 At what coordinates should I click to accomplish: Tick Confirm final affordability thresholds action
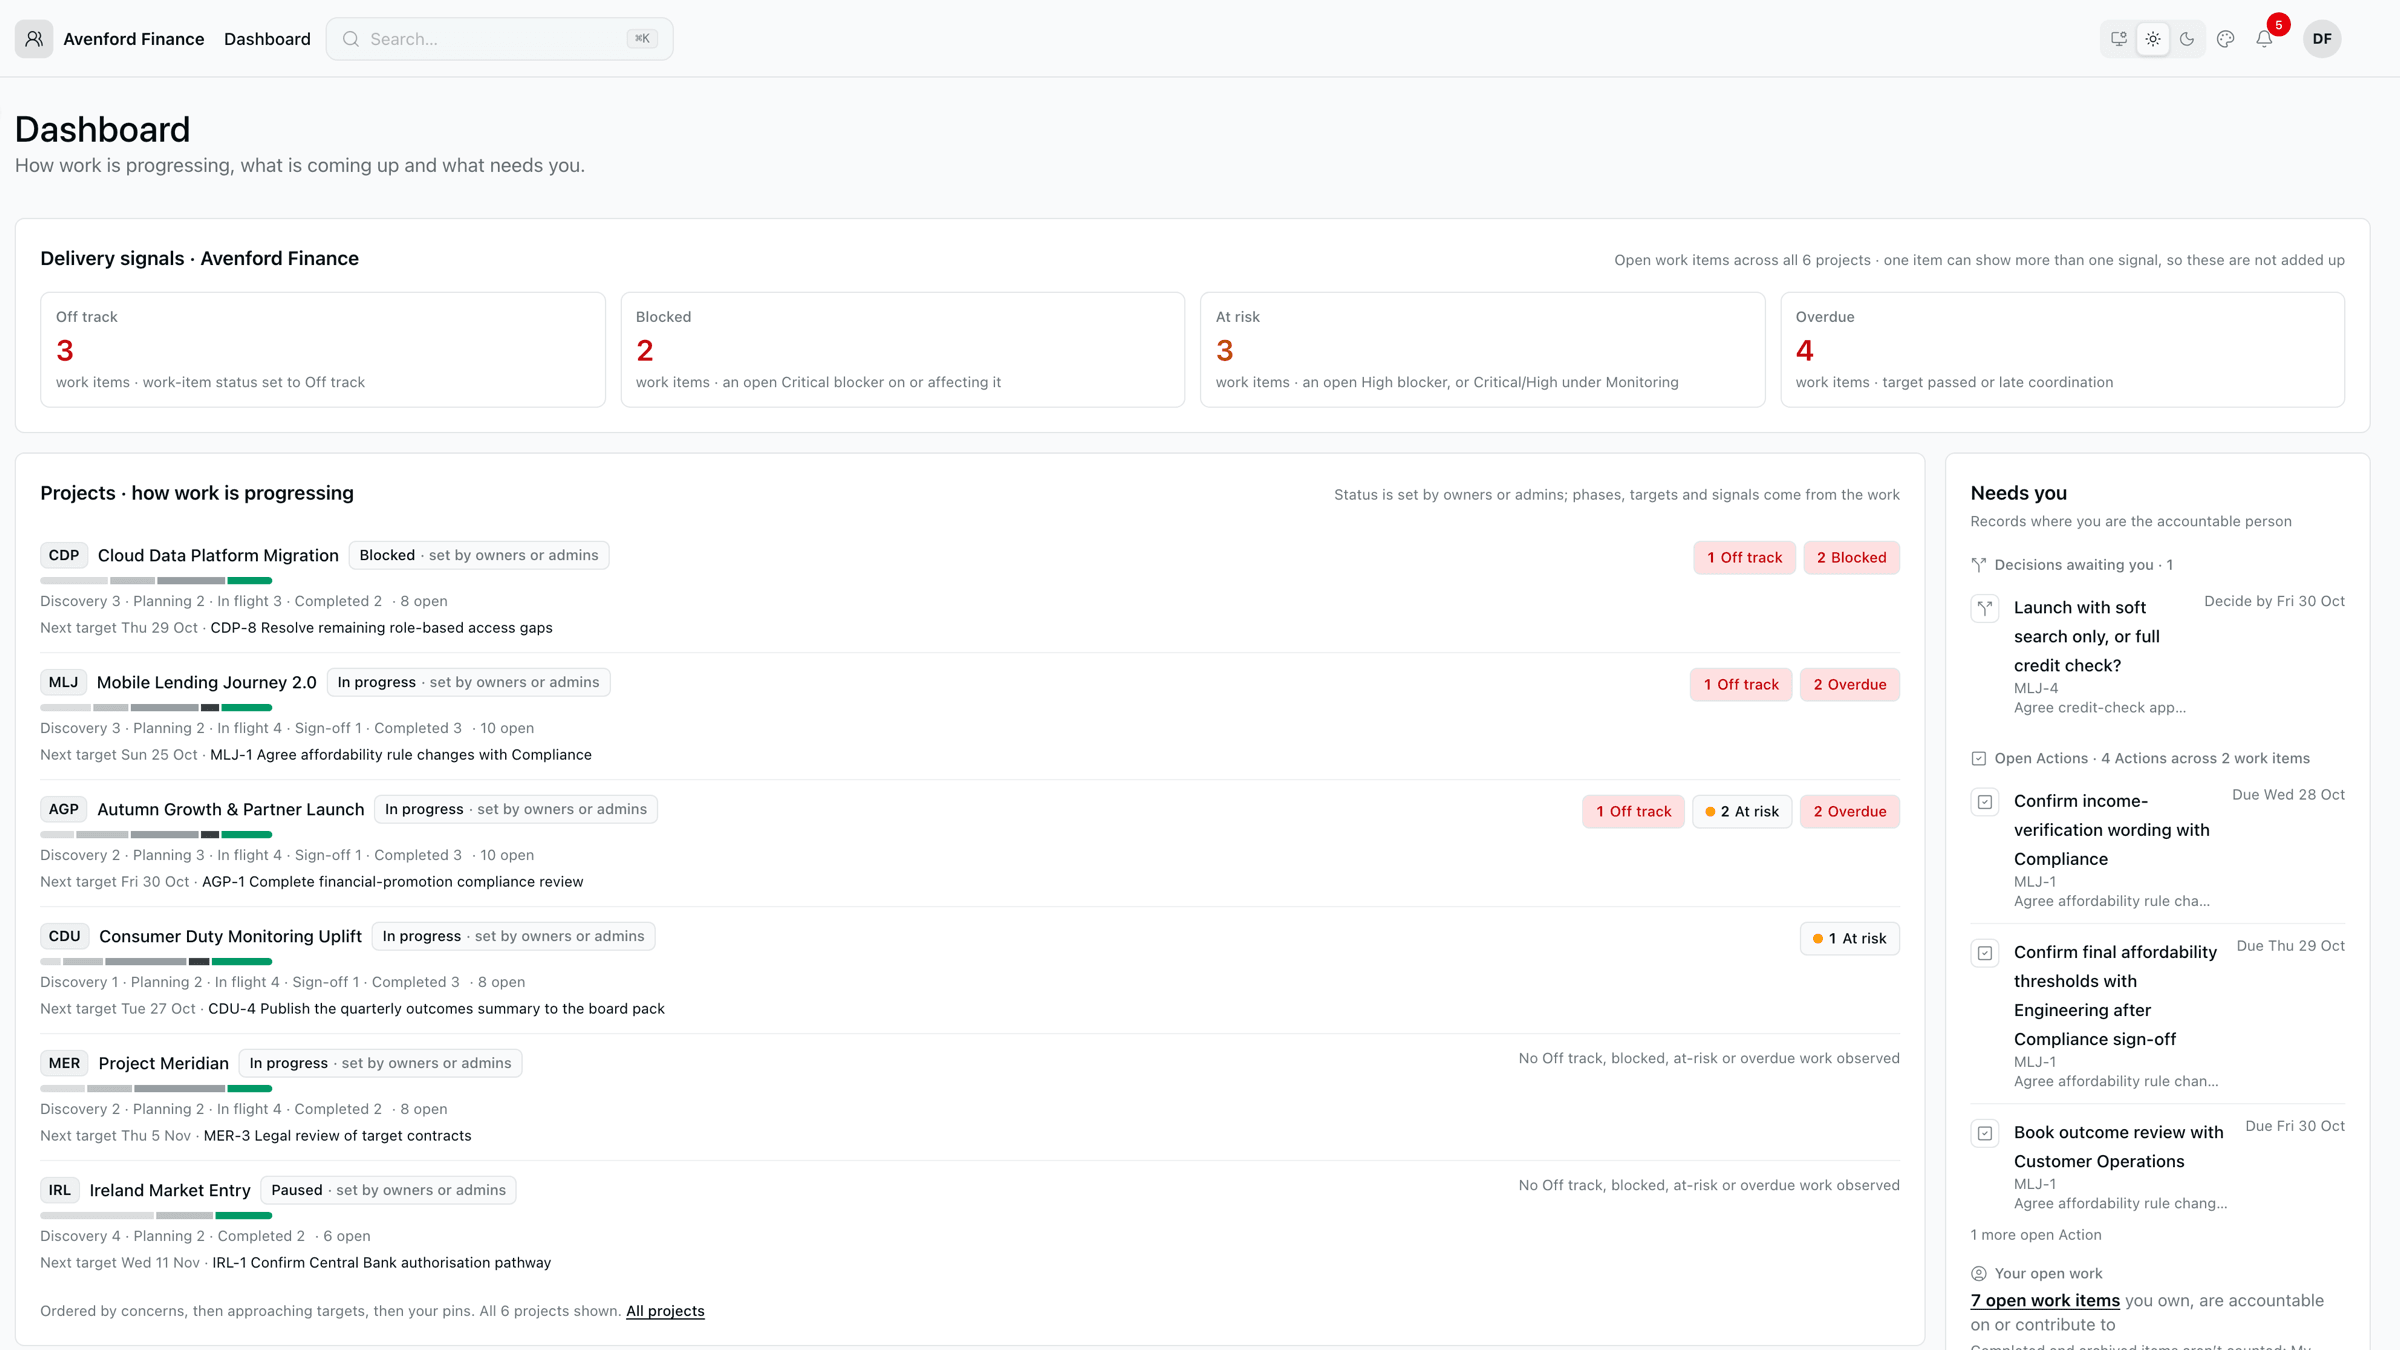tap(1985, 953)
